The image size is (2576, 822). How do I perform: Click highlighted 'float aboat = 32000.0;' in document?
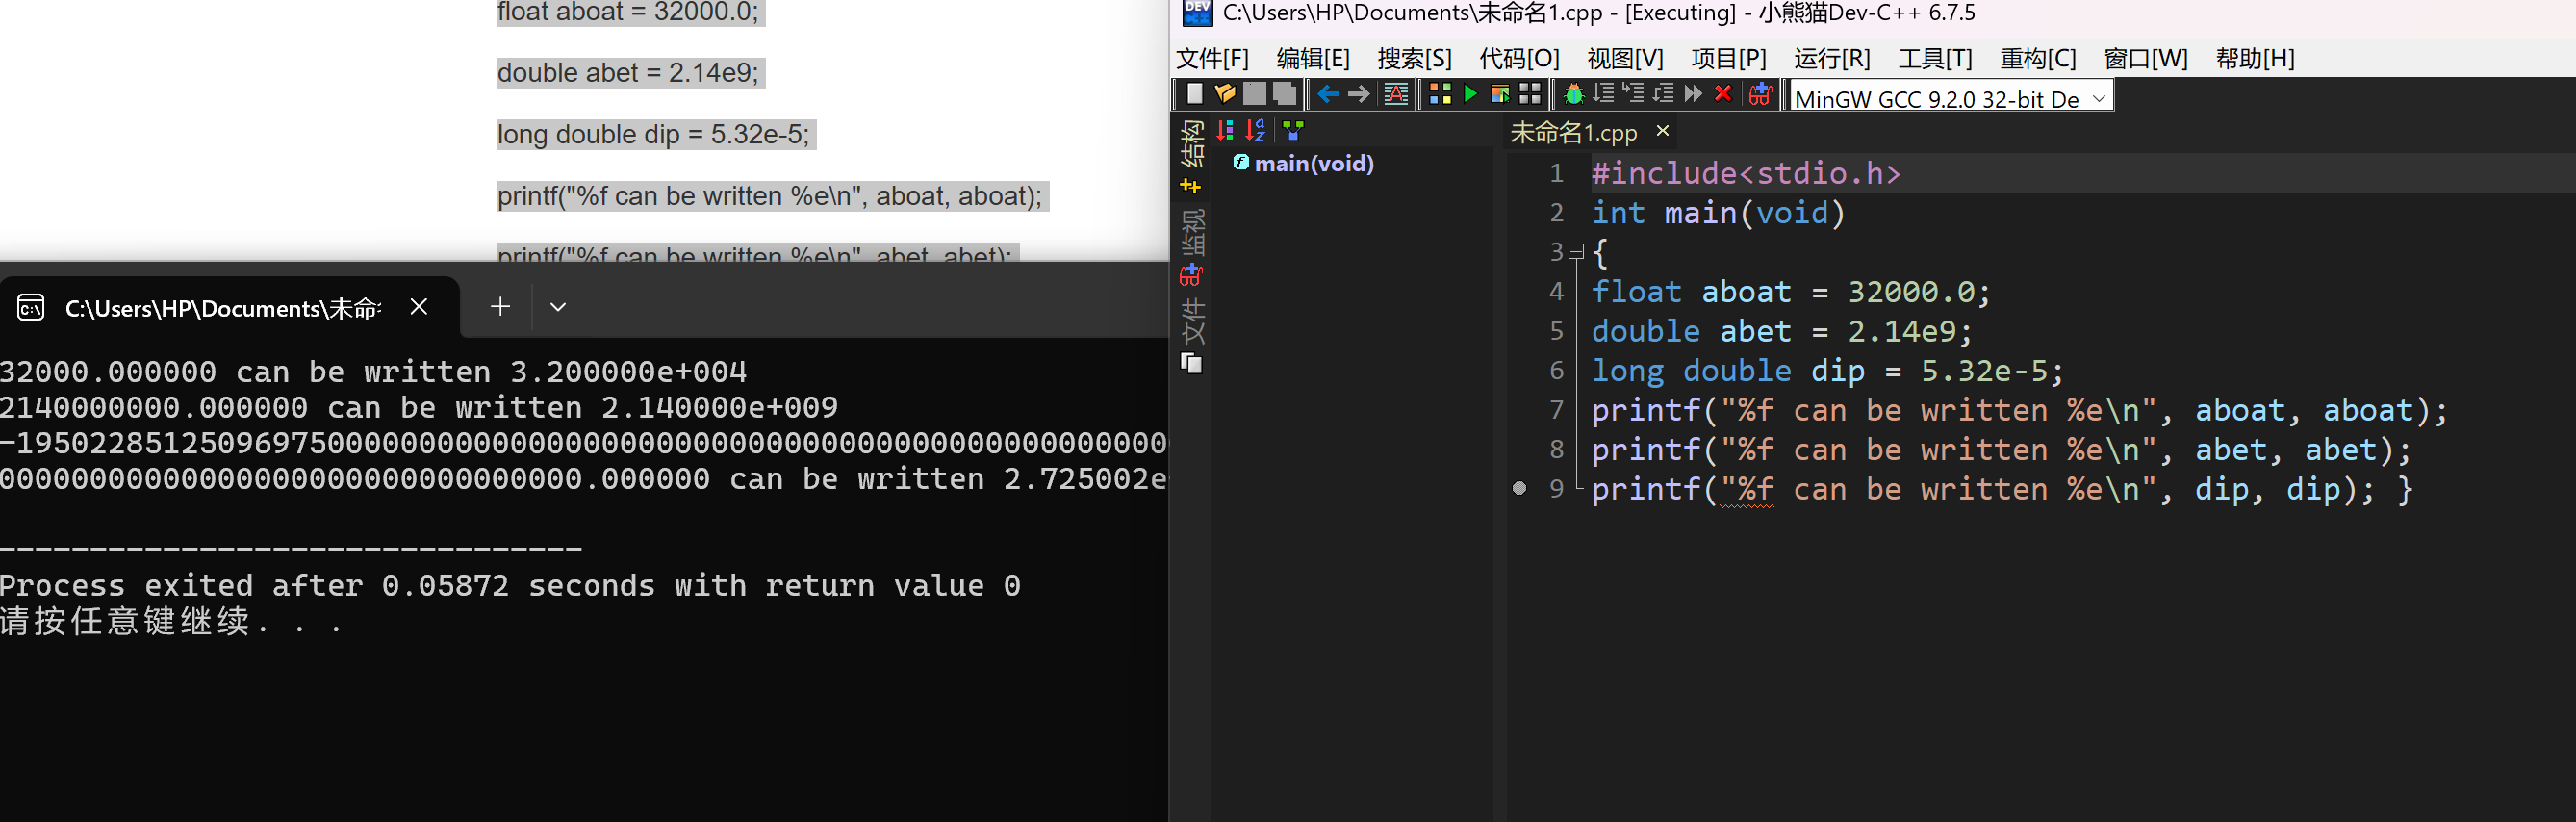[629, 12]
